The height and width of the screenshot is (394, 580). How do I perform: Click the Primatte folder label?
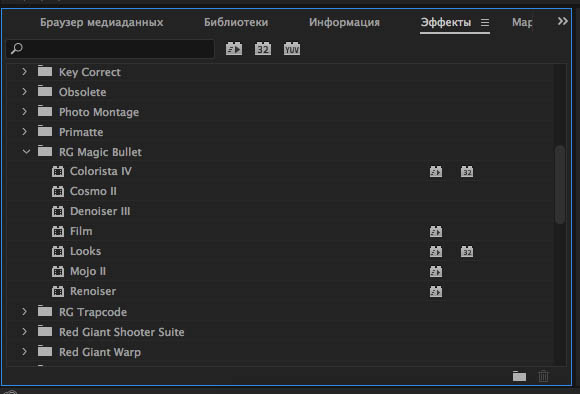coord(81,132)
